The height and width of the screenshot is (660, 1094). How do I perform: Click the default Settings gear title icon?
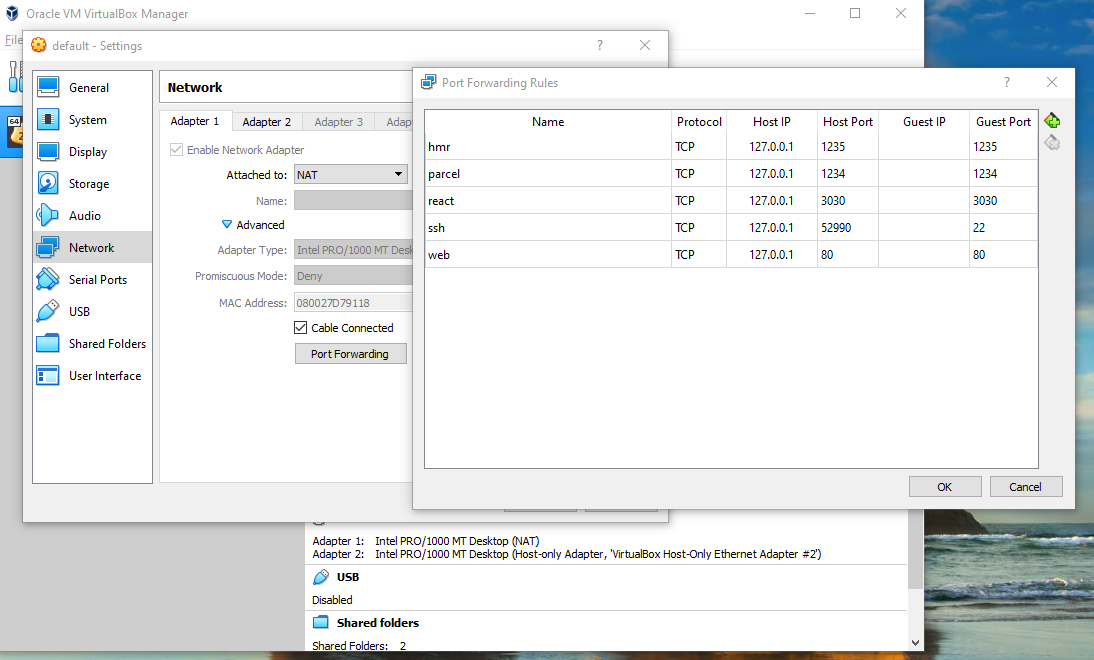point(39,45)
